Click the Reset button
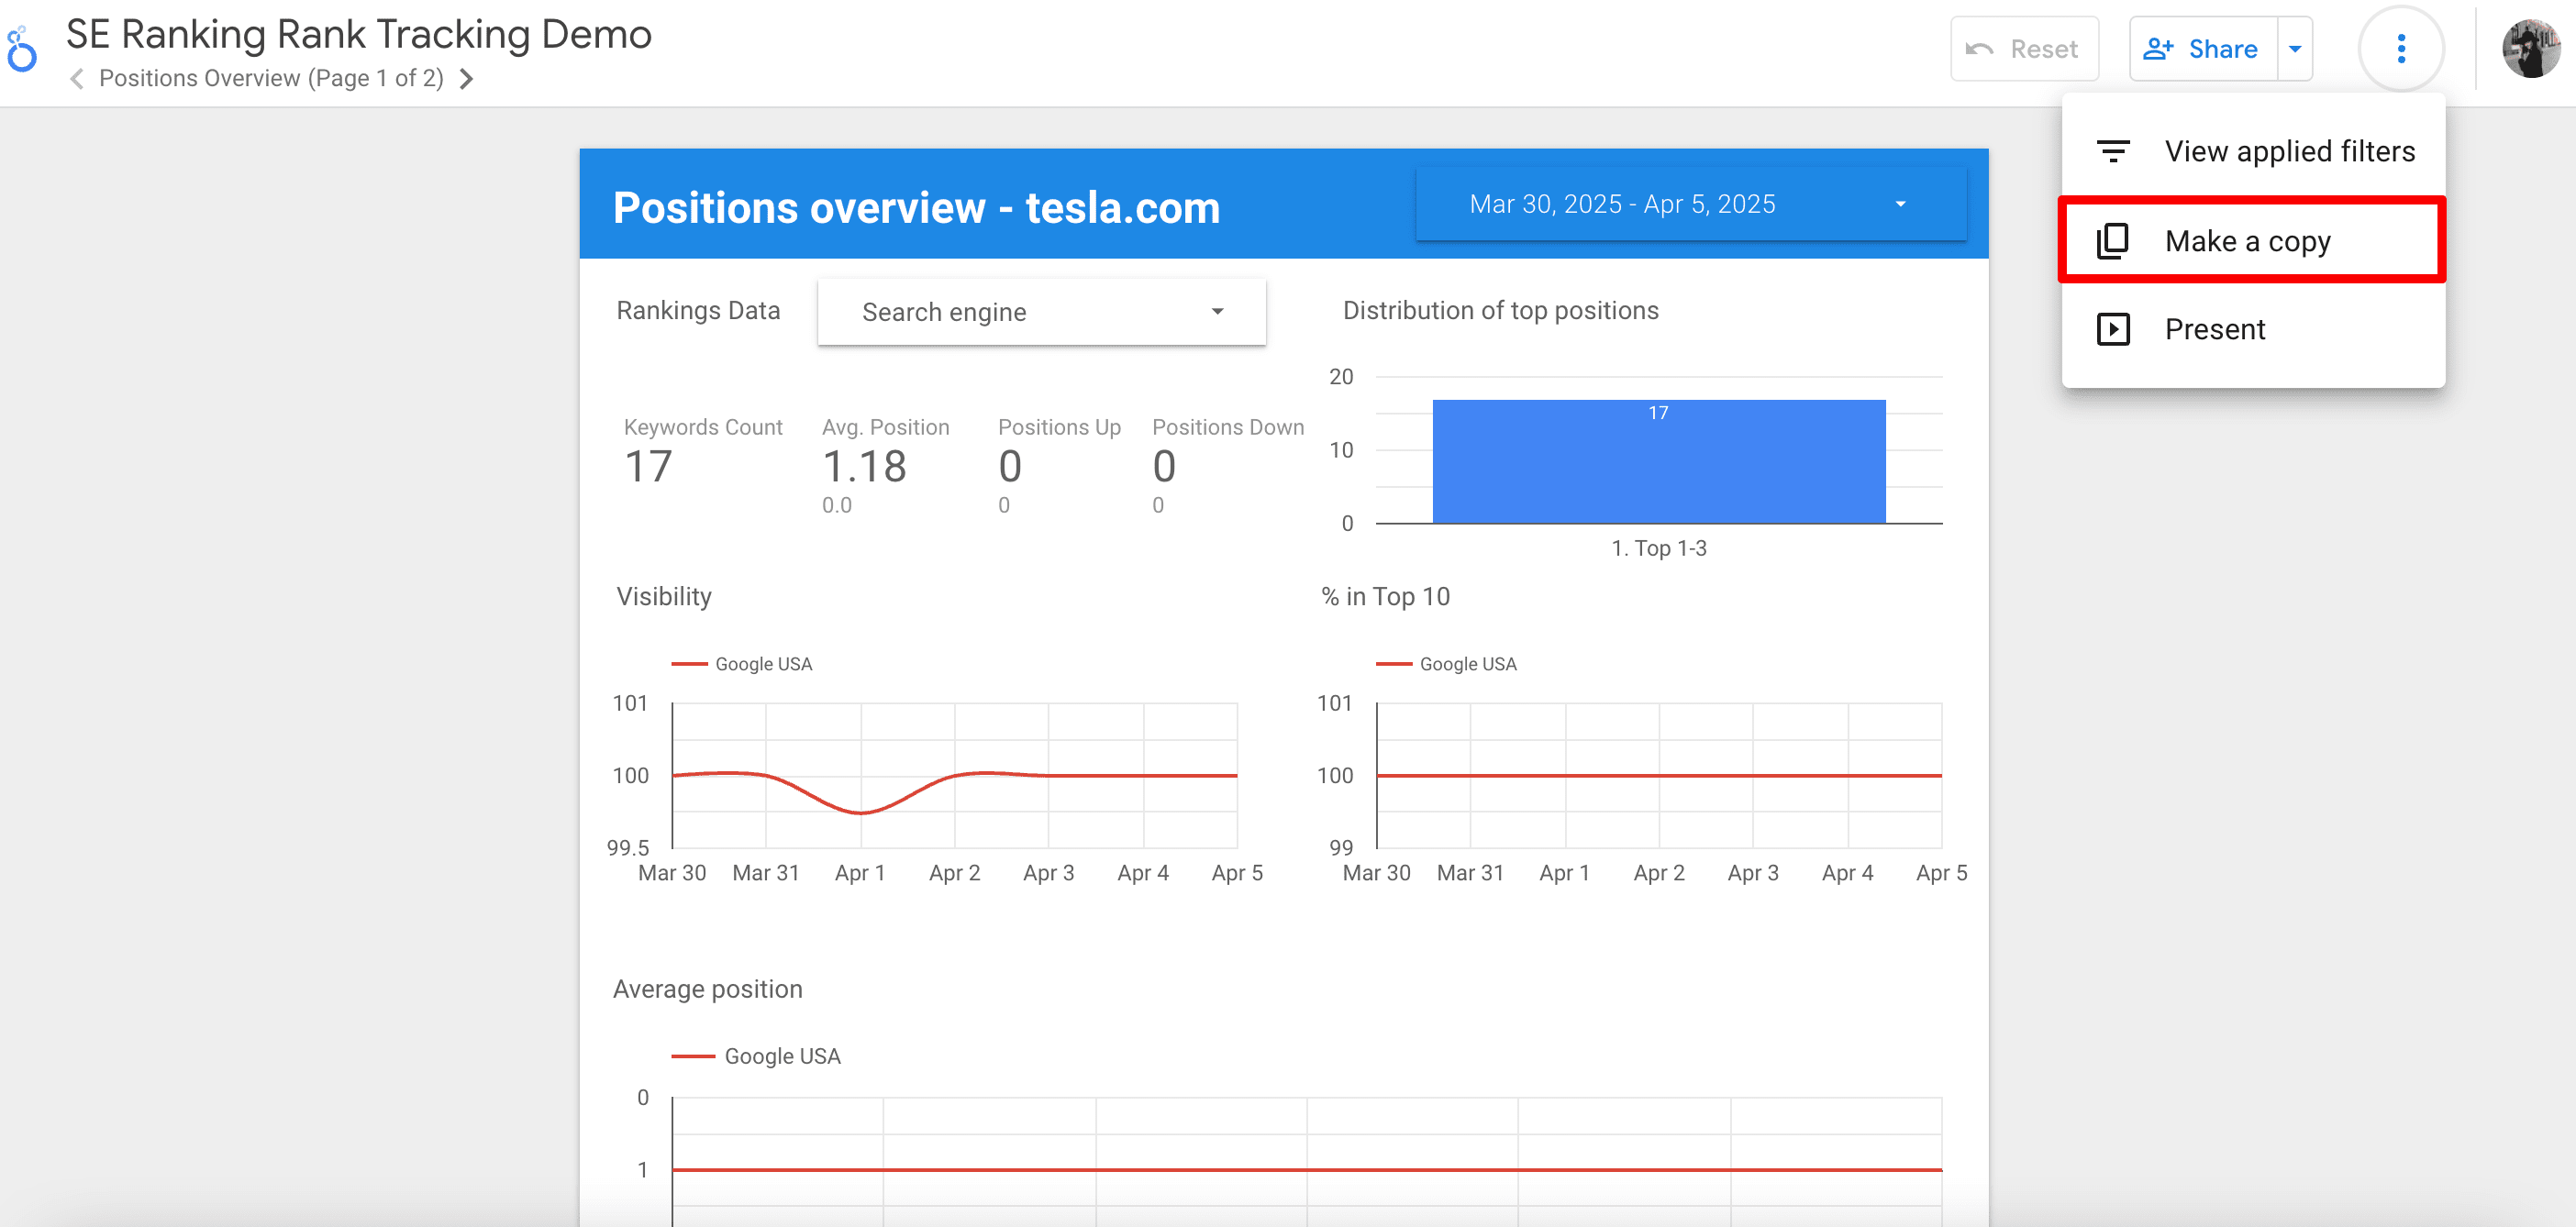The image size is (2576, 1227). pyautogui.click(x=2023, y=49)
